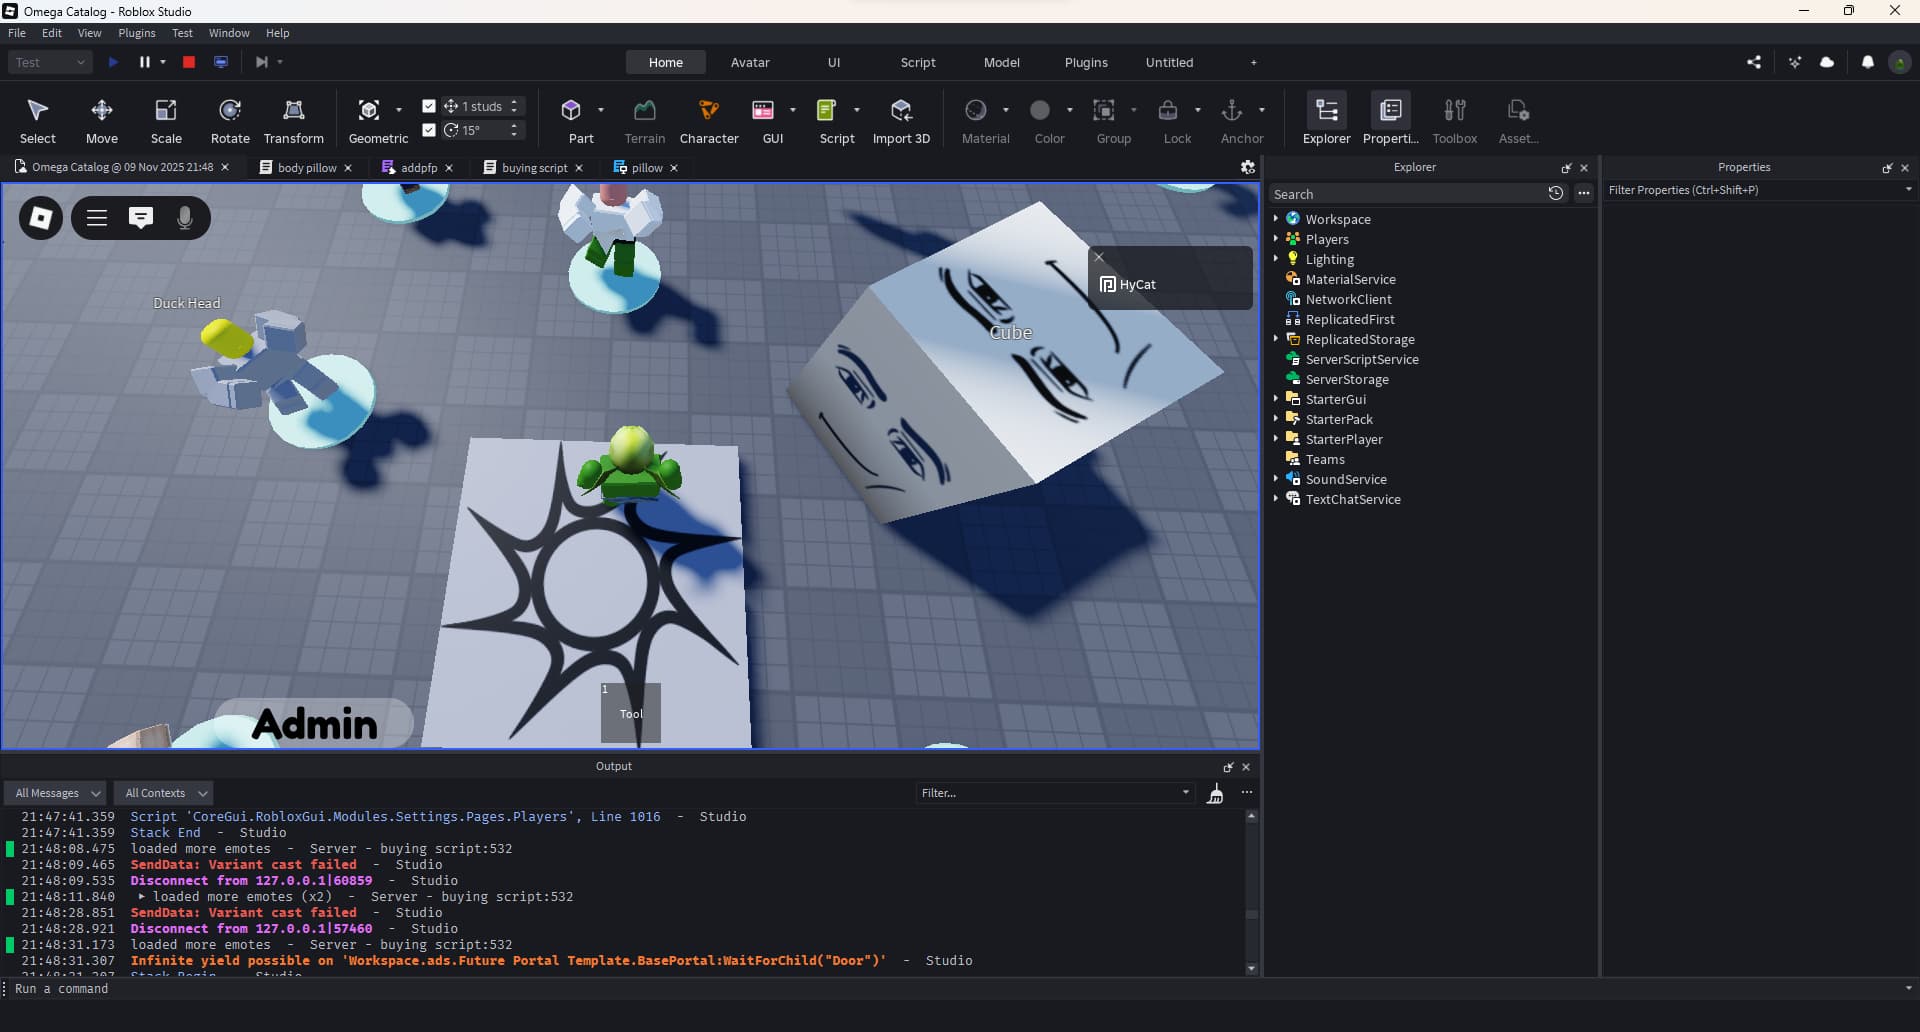Image resolution: width=1920 pixels, height=1032 pixels.
Task: Select ServerScriptService in Explorer
Action: tap(1361, 359)
